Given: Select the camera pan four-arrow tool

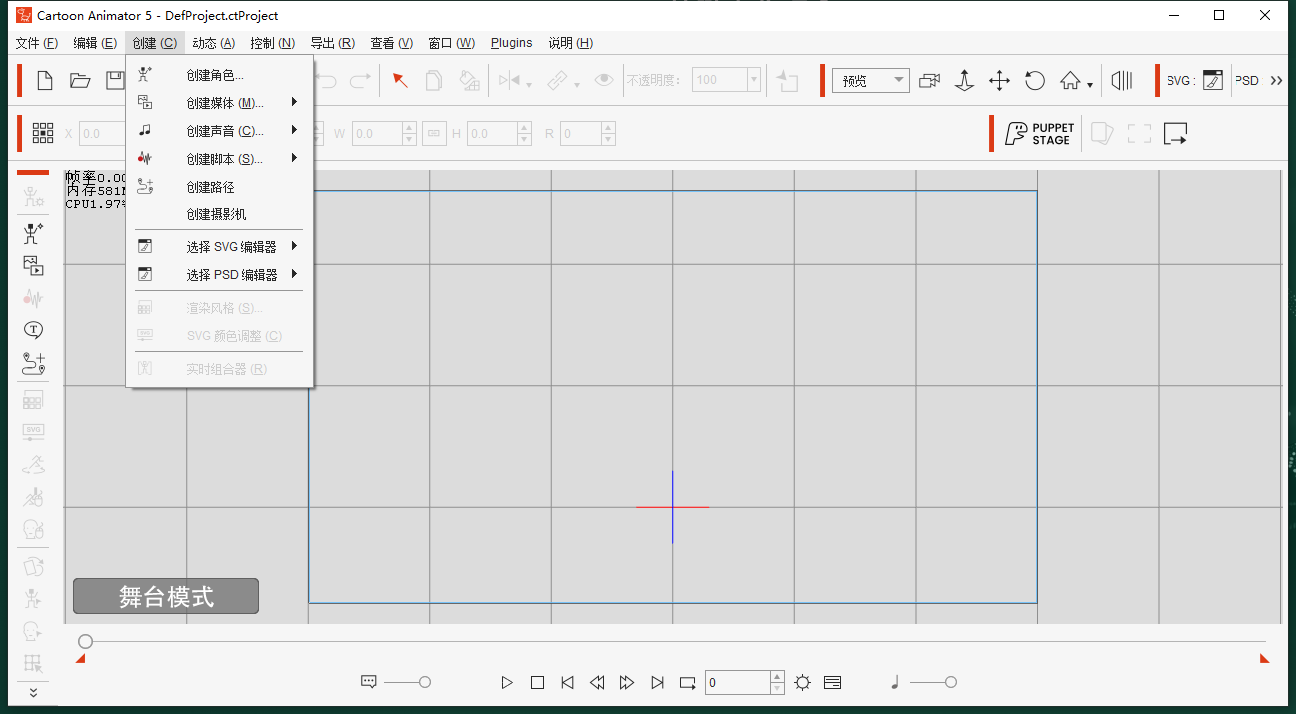Looking at the screenshot, I should [x=999, y=81].
